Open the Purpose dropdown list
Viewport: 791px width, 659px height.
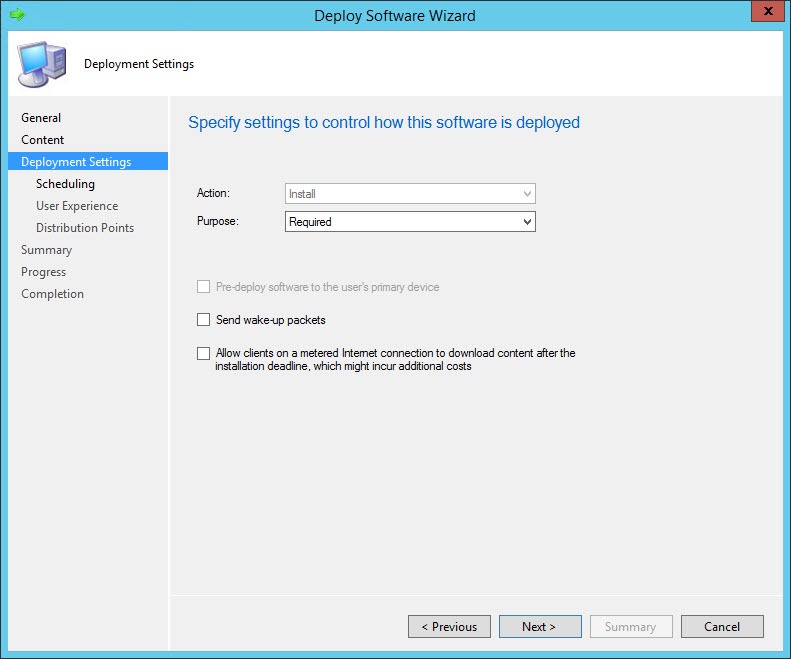coord(410,222)
